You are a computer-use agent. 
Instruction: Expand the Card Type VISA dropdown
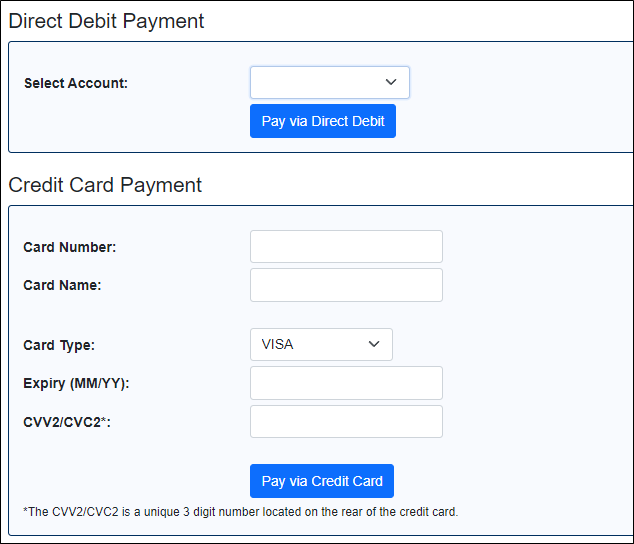pos(321,344)
